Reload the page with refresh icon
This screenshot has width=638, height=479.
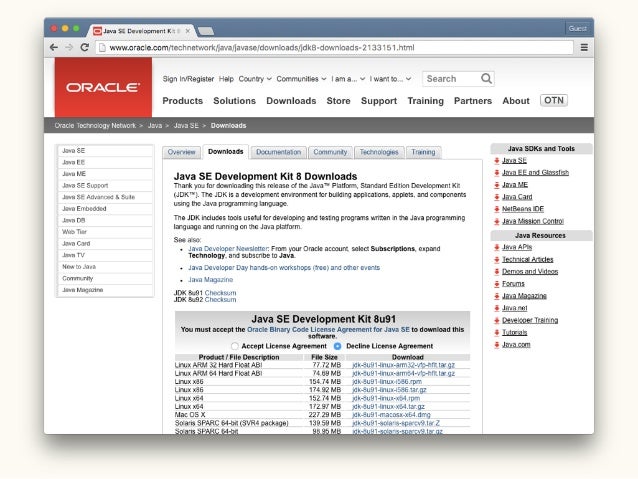[x=84, y=47]
